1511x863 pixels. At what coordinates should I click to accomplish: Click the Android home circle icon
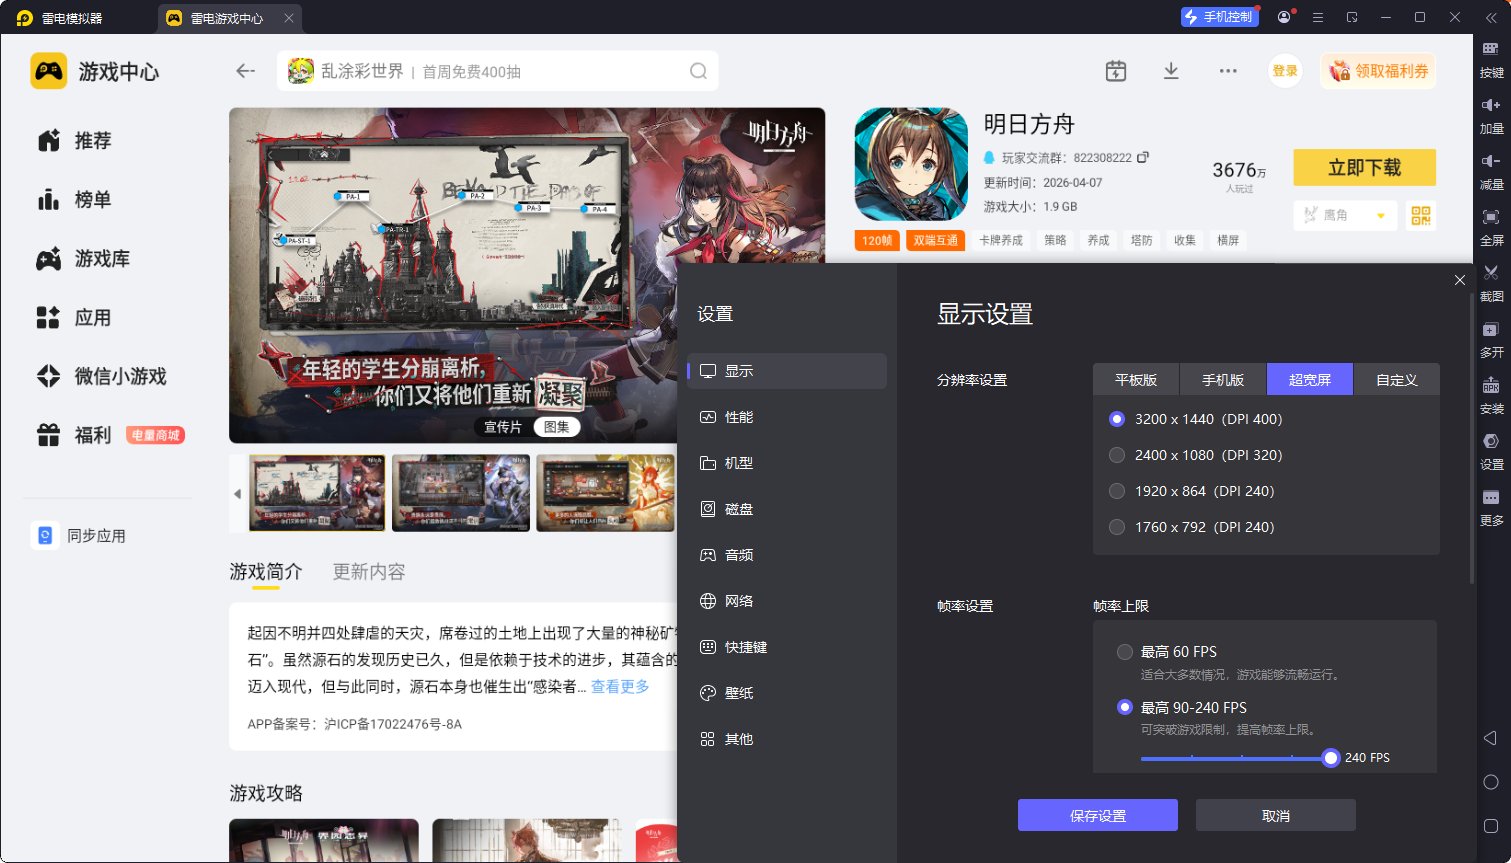[x=1490, y=782]
